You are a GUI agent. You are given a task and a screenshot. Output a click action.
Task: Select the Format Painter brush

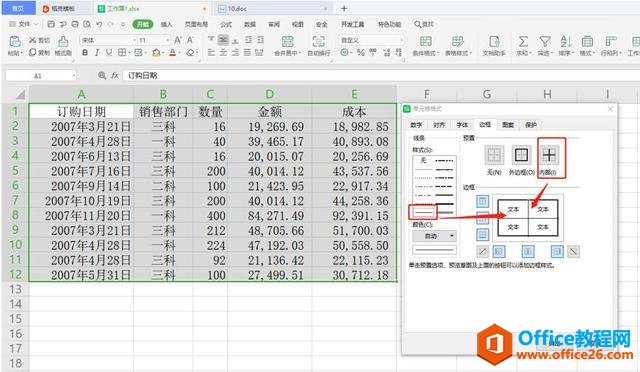(63, 42)
